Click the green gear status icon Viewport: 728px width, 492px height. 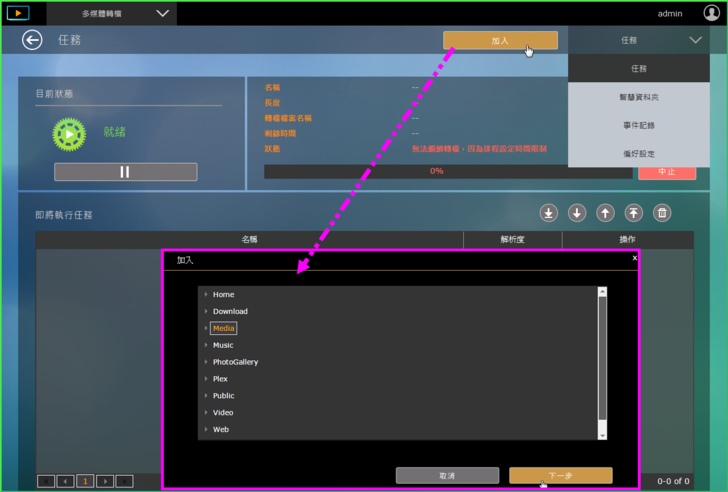[x=69, y=134]
